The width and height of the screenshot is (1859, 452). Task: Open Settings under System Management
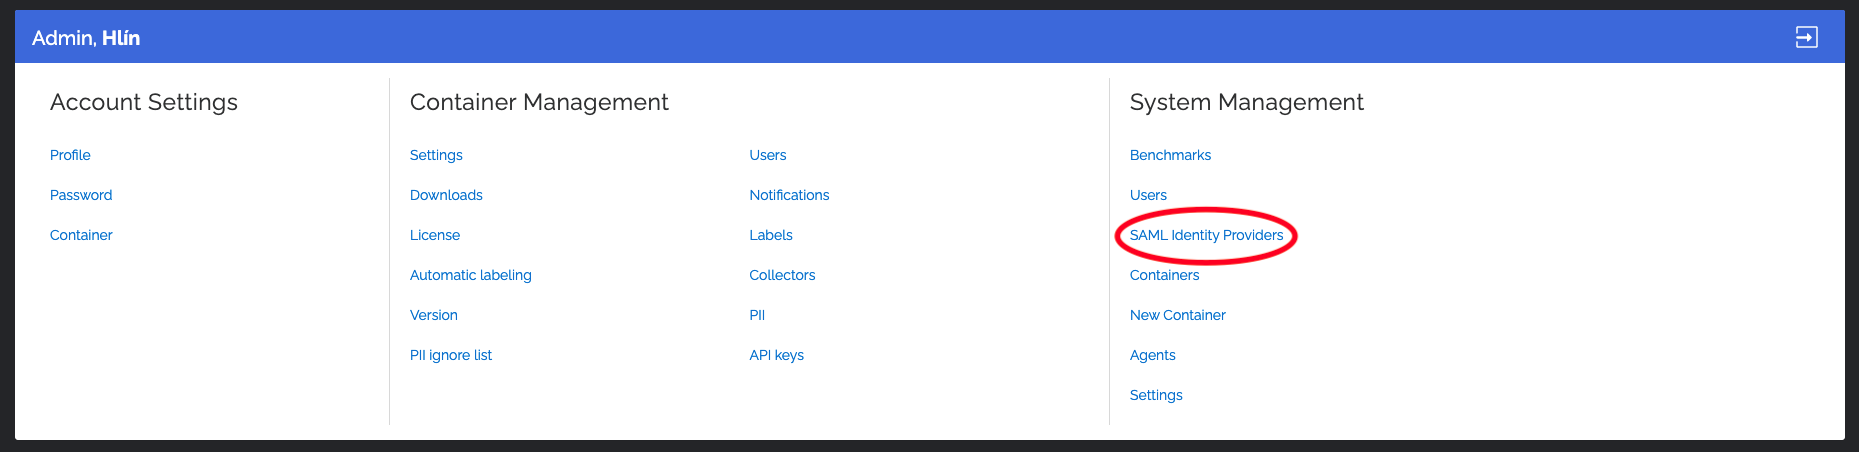(1156, 395)
